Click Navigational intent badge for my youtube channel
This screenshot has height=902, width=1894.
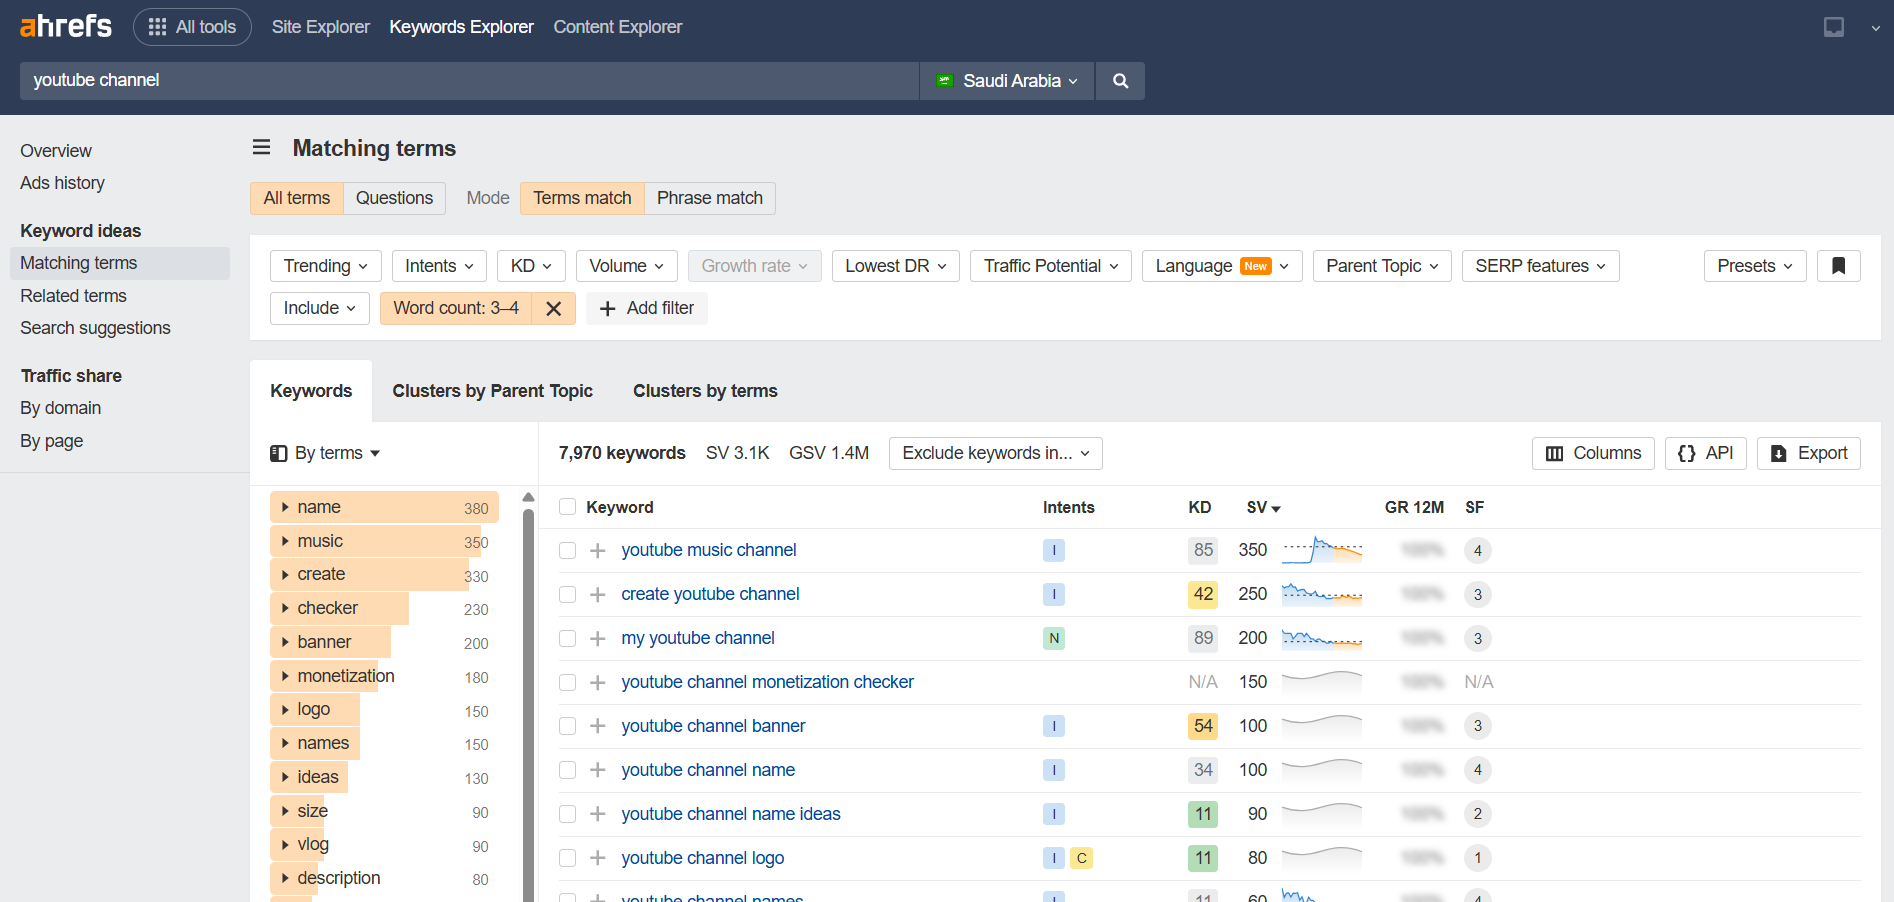coord(1054,639)
